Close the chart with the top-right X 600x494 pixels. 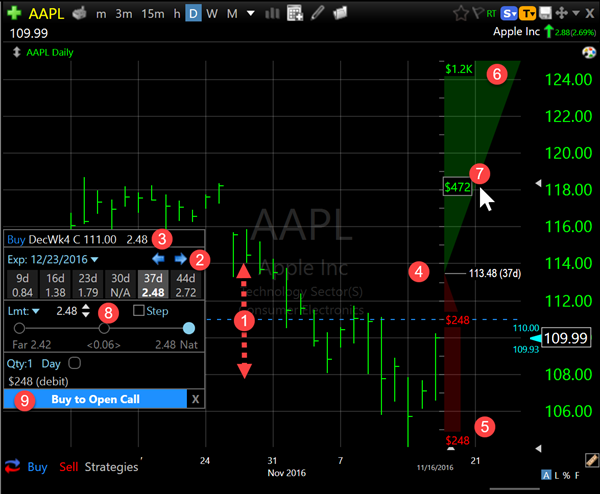coord(590,14)
